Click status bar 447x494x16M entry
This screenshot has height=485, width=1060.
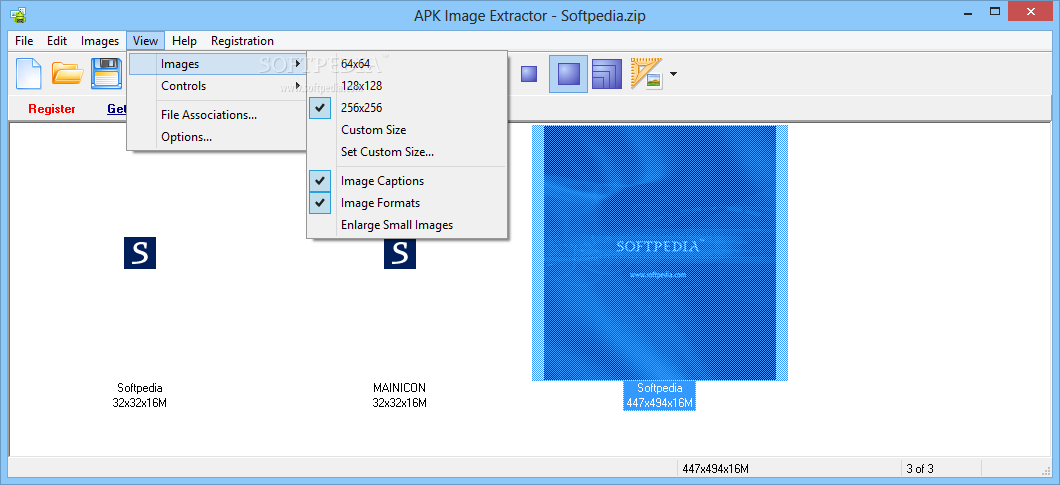pyautogui.click(x=715, y=469)
